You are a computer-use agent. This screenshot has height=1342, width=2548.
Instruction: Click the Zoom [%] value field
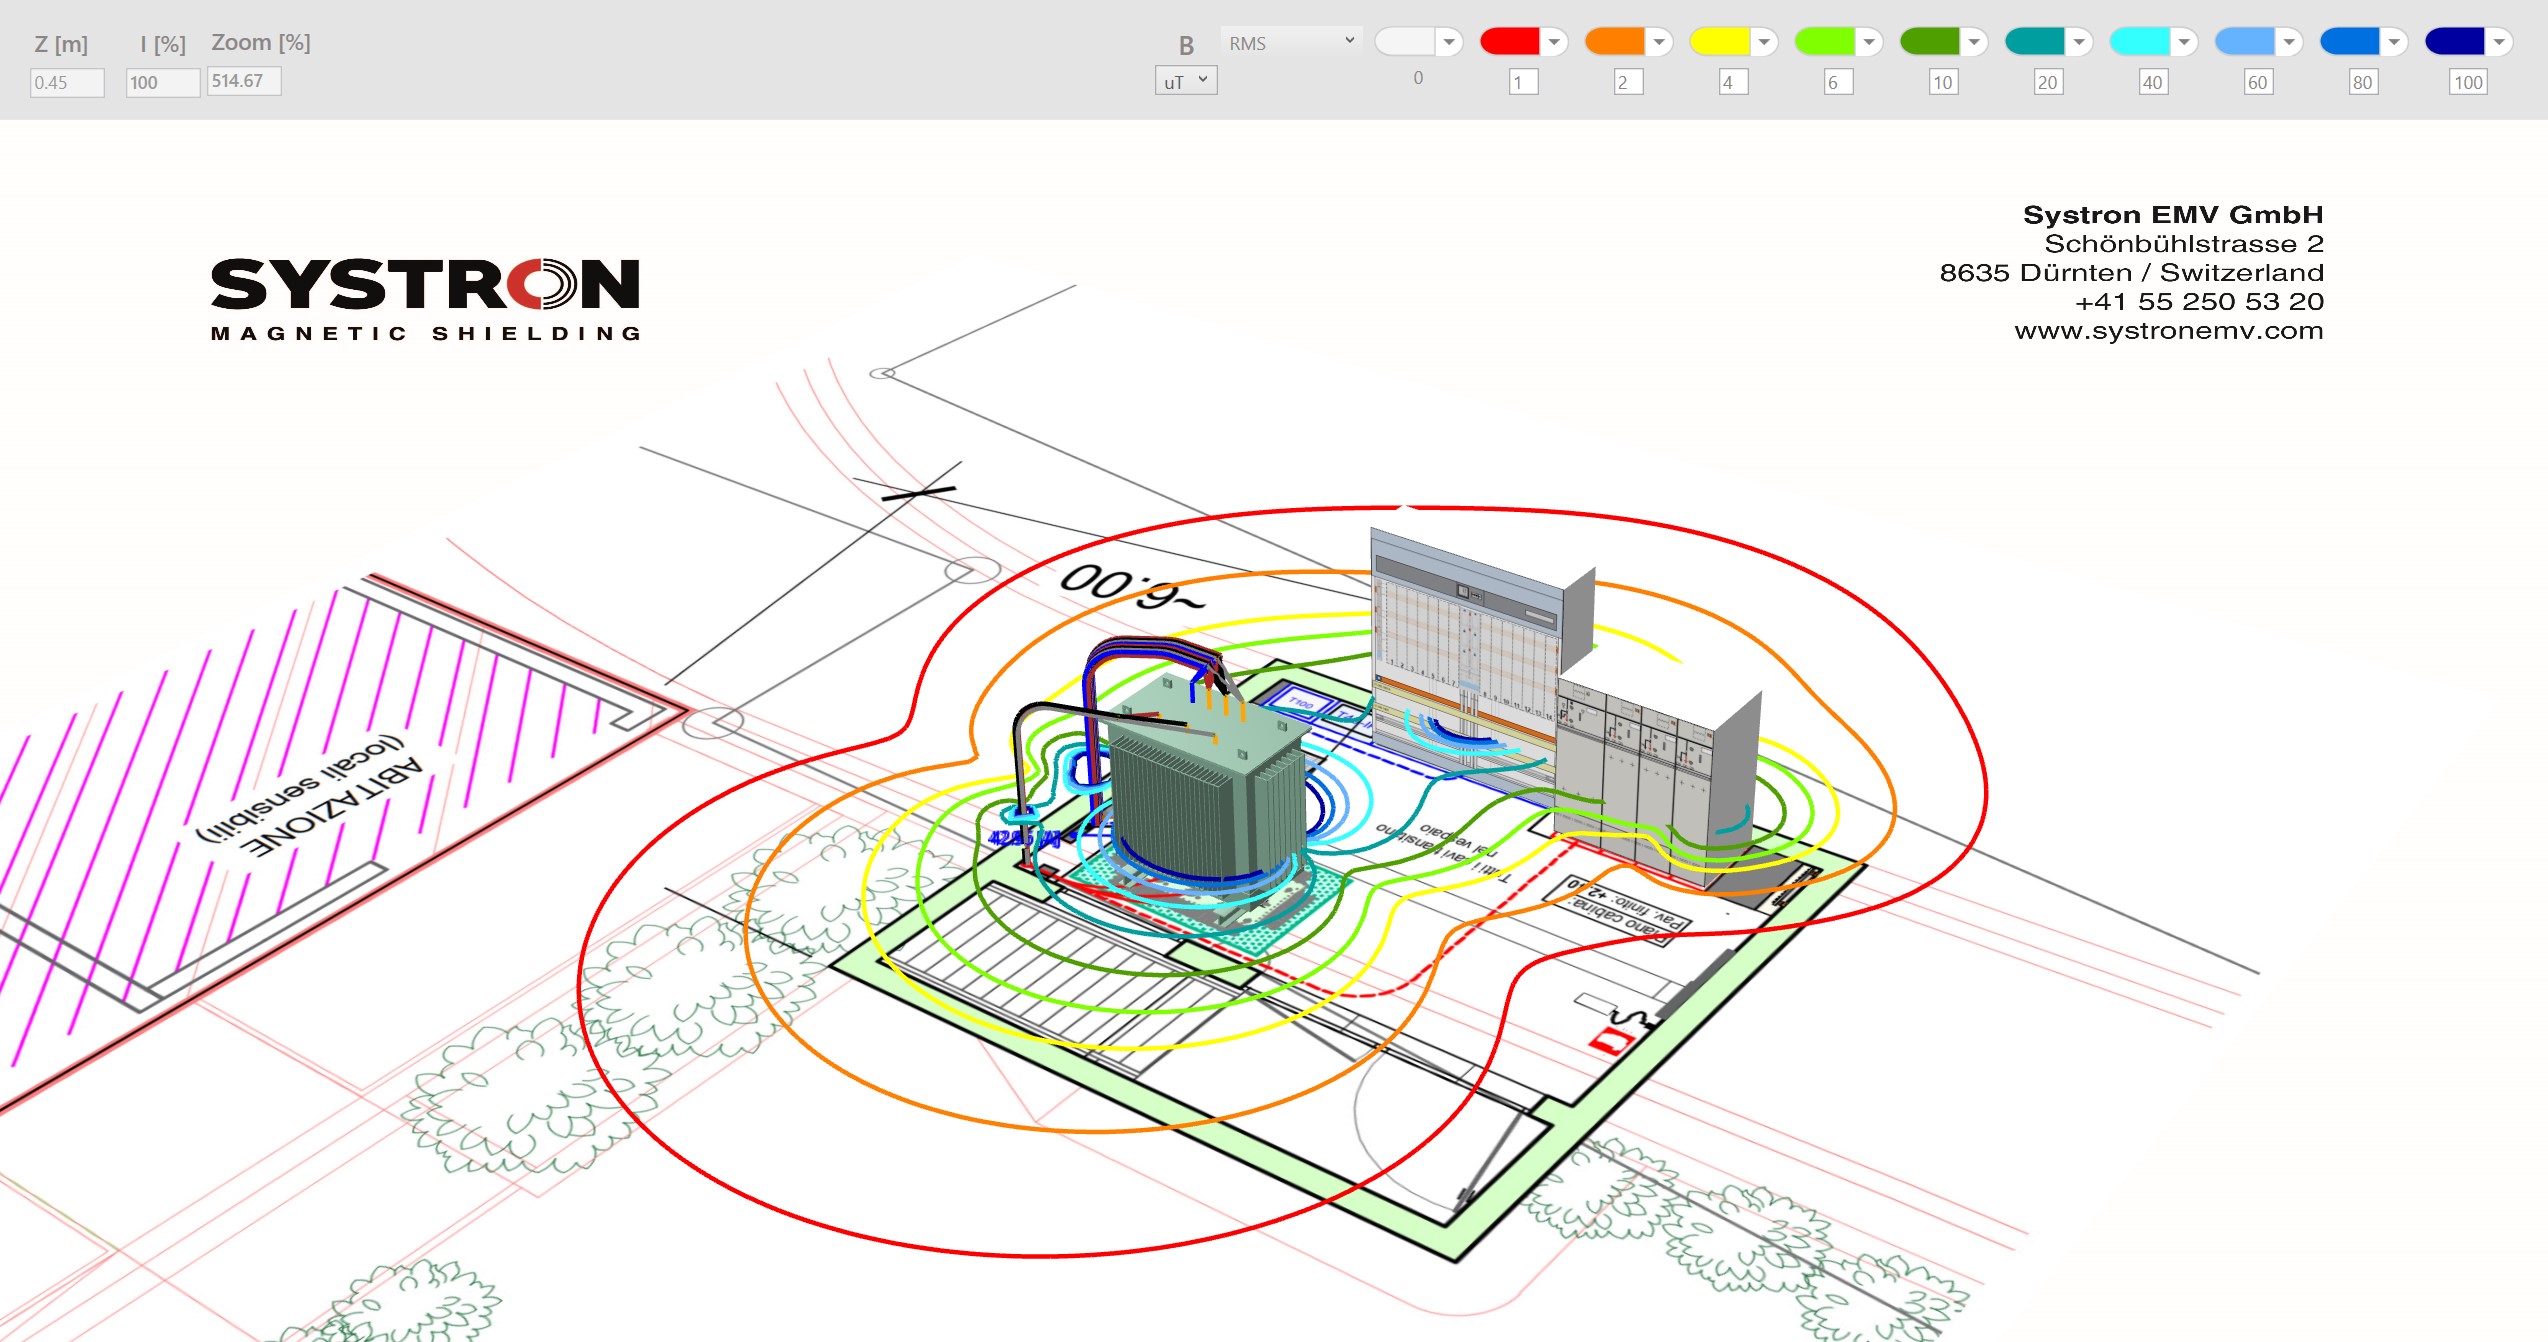244,81
